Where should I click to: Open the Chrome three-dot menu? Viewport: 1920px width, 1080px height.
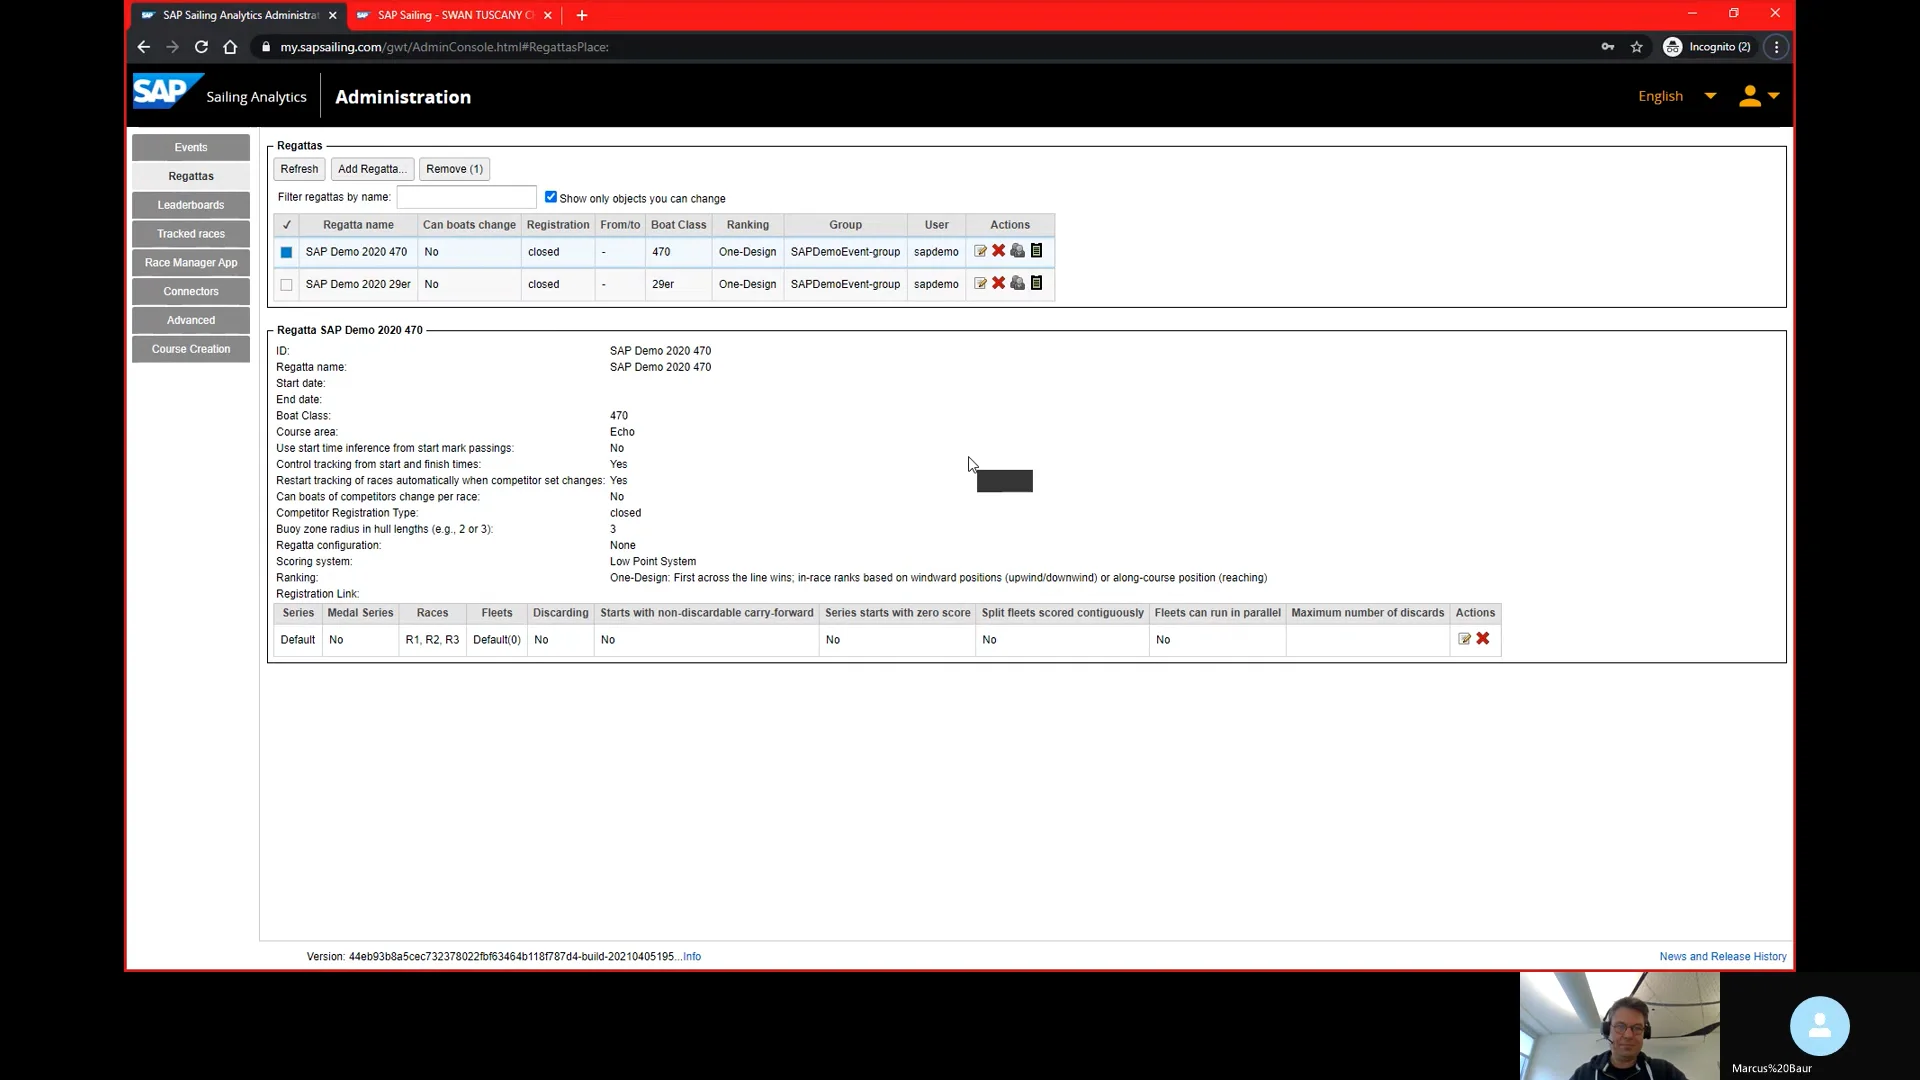1776,47
